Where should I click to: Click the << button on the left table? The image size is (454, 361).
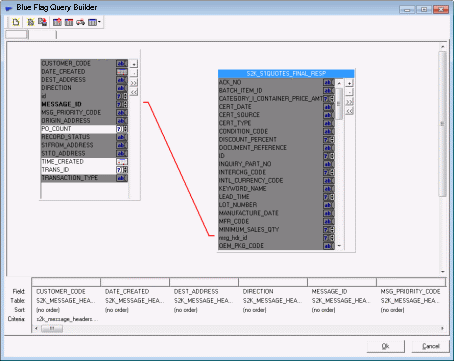click(x=134, y=92)
